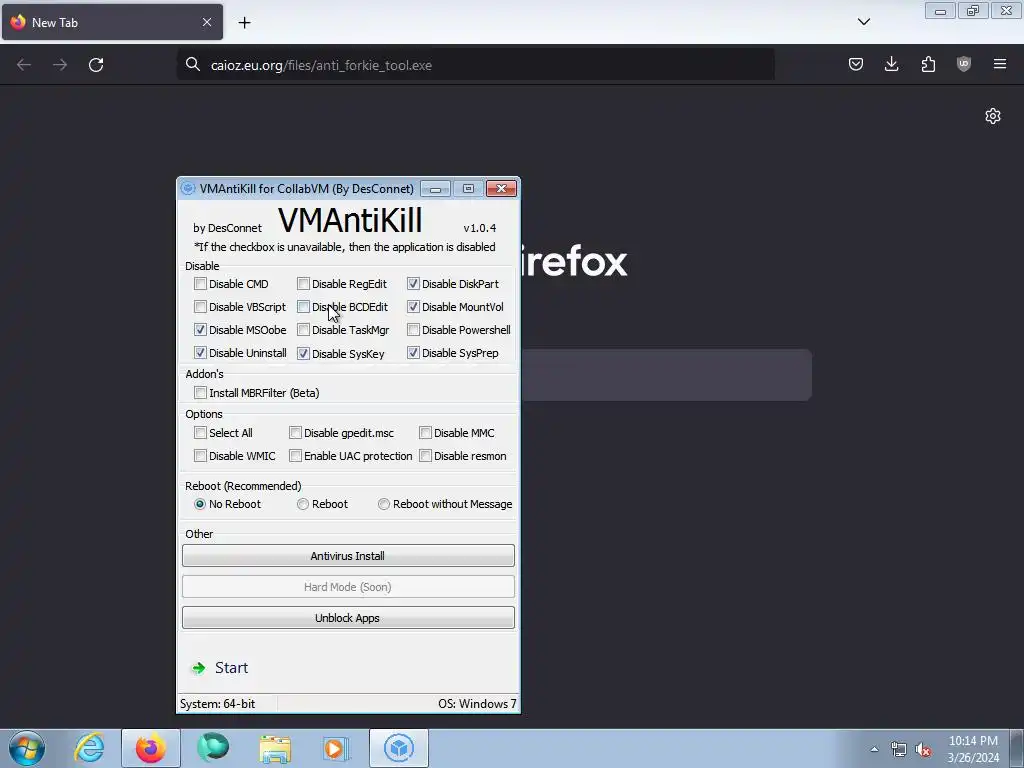
Task: Click OS: Windows 7 status text
Action: tap(477, 703)
